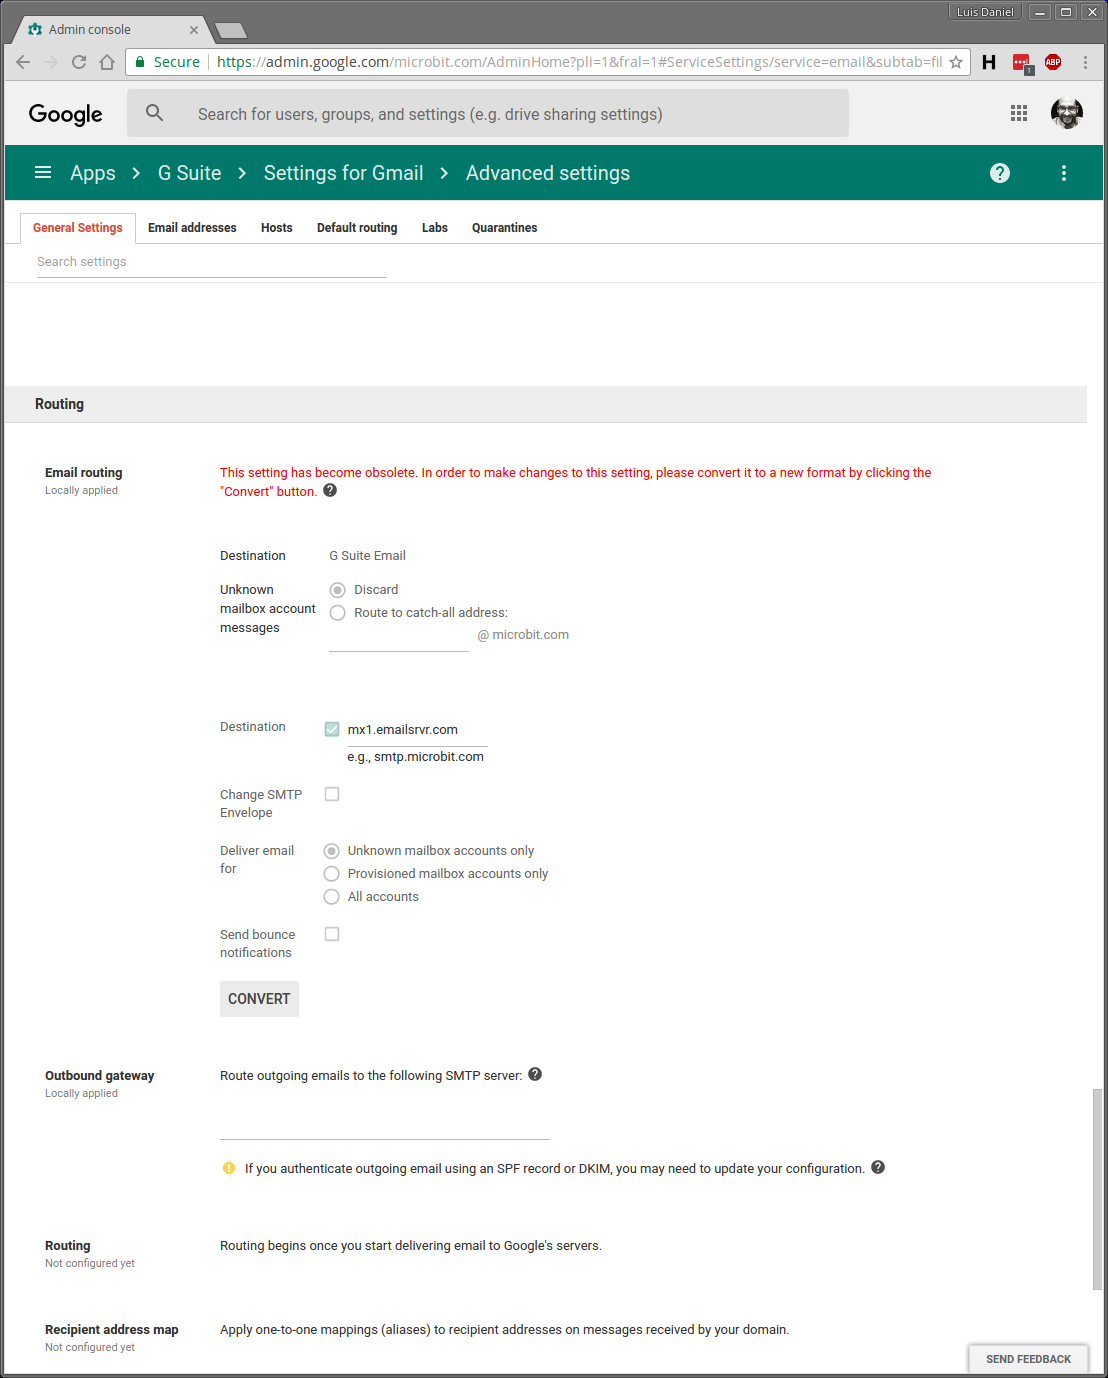Open the Quarantines tab
This screenshot has width=1108, height=1378.
[505, 228]
